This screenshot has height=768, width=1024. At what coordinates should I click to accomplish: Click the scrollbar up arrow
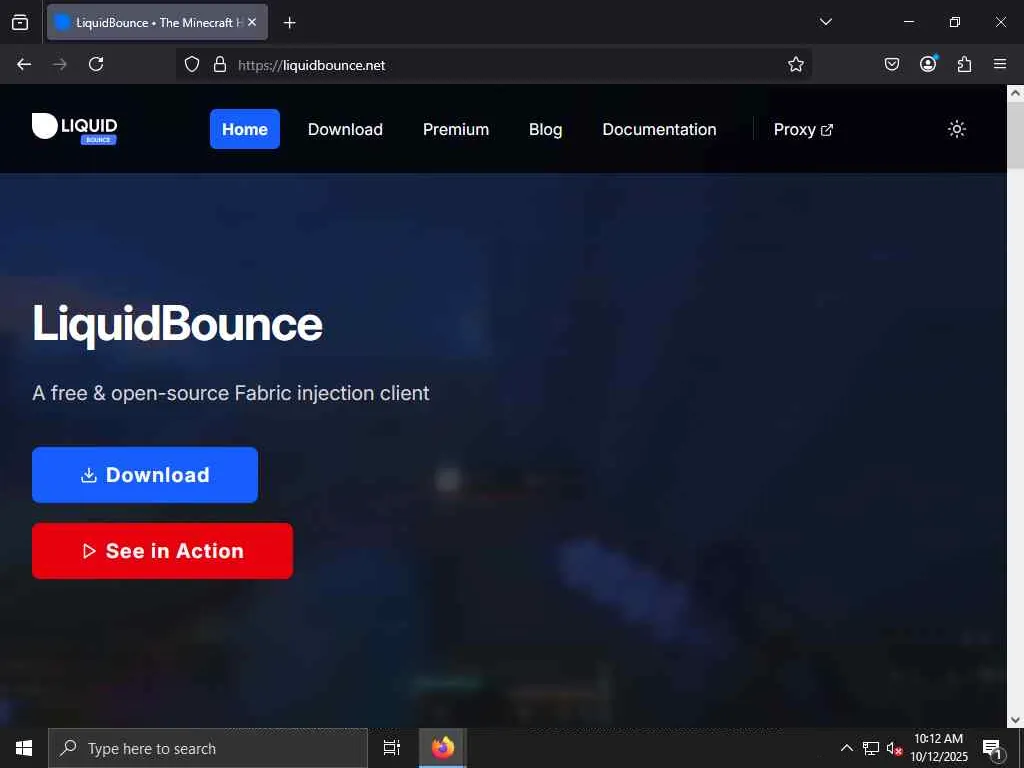pyautogui.click(x=1015, y=93)
